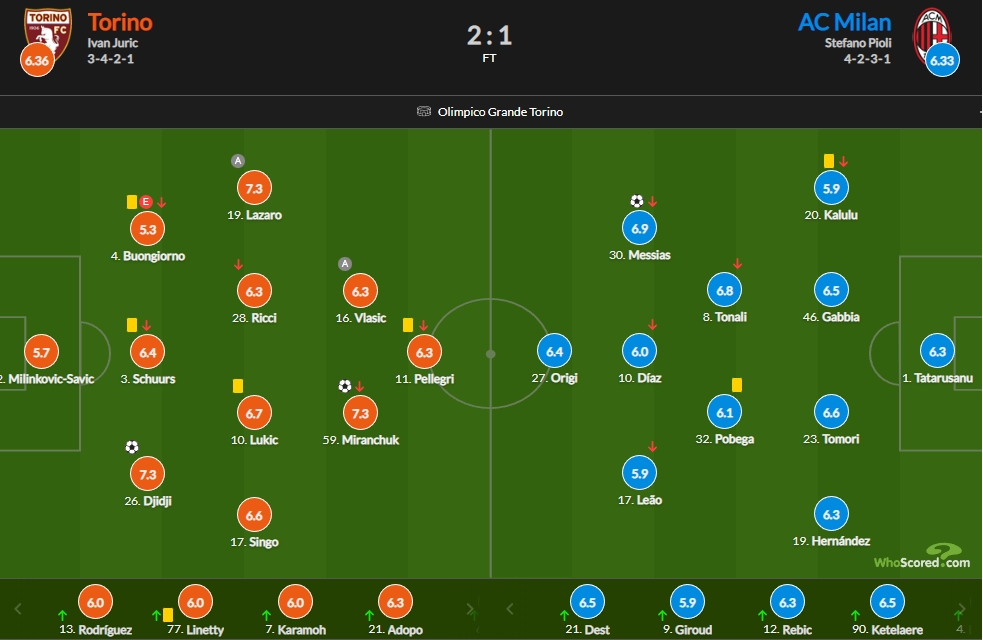Screen dimensions: 983x640
Task: Show next Torino substitutes with right chevron
Action: click(470, 609)
